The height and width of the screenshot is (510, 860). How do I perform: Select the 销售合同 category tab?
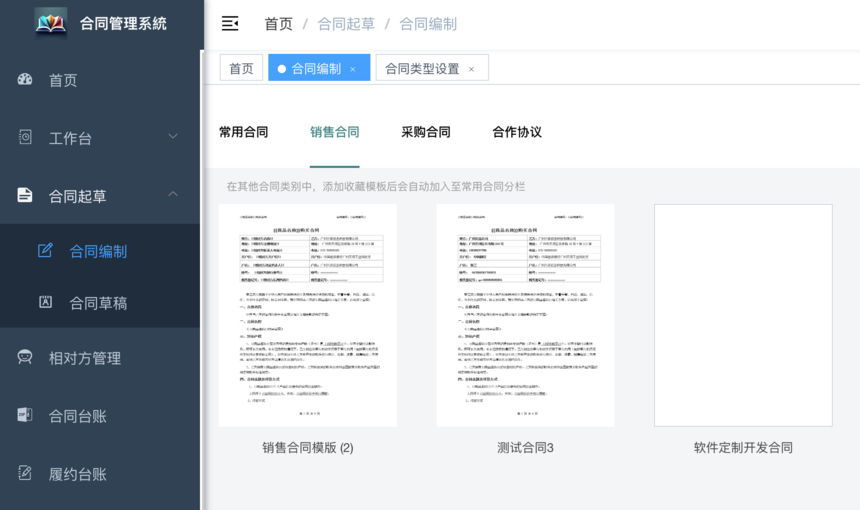[335, 132]
